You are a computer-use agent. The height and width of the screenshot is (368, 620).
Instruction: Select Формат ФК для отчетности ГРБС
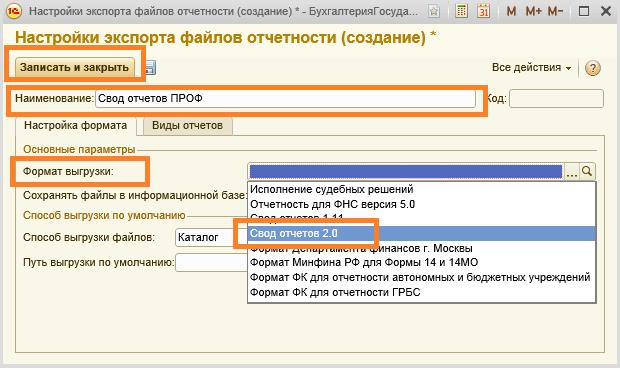tap(421, 293)
